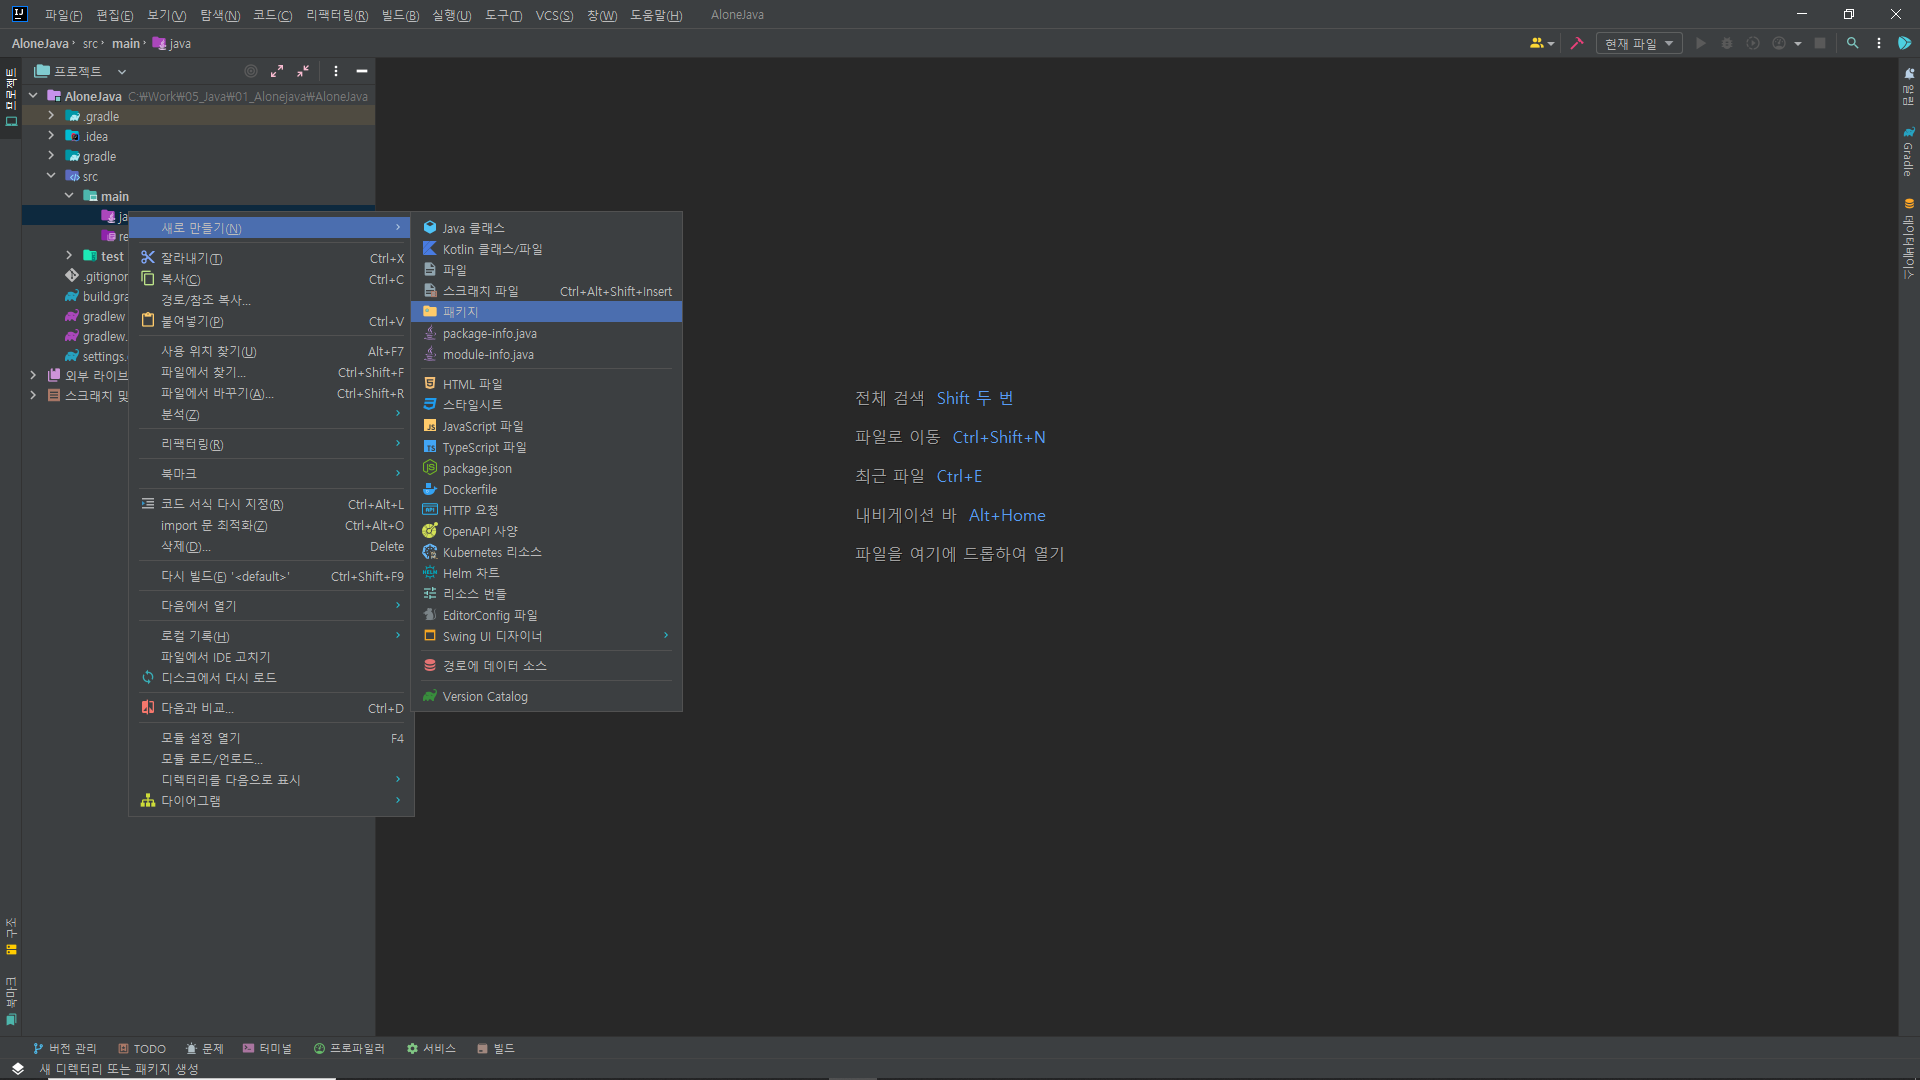Image resolution: width=1920 pixels, height=1080 pixels.
Task: Open the Gradle side tool window
Action: coord(1909,152)
